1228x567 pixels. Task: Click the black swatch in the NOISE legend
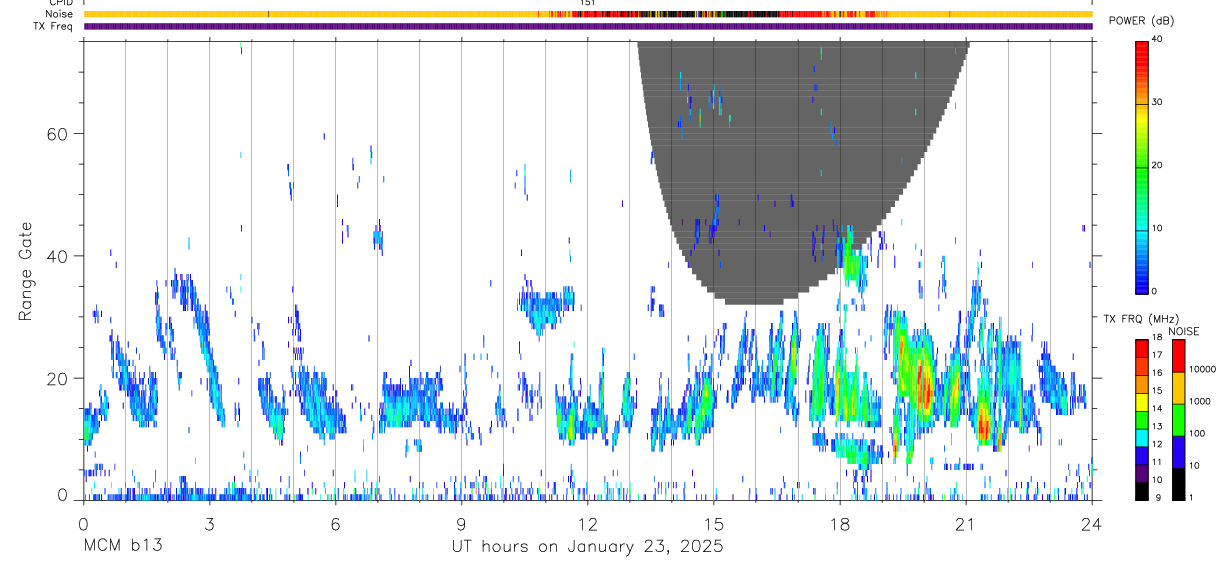1177,484
